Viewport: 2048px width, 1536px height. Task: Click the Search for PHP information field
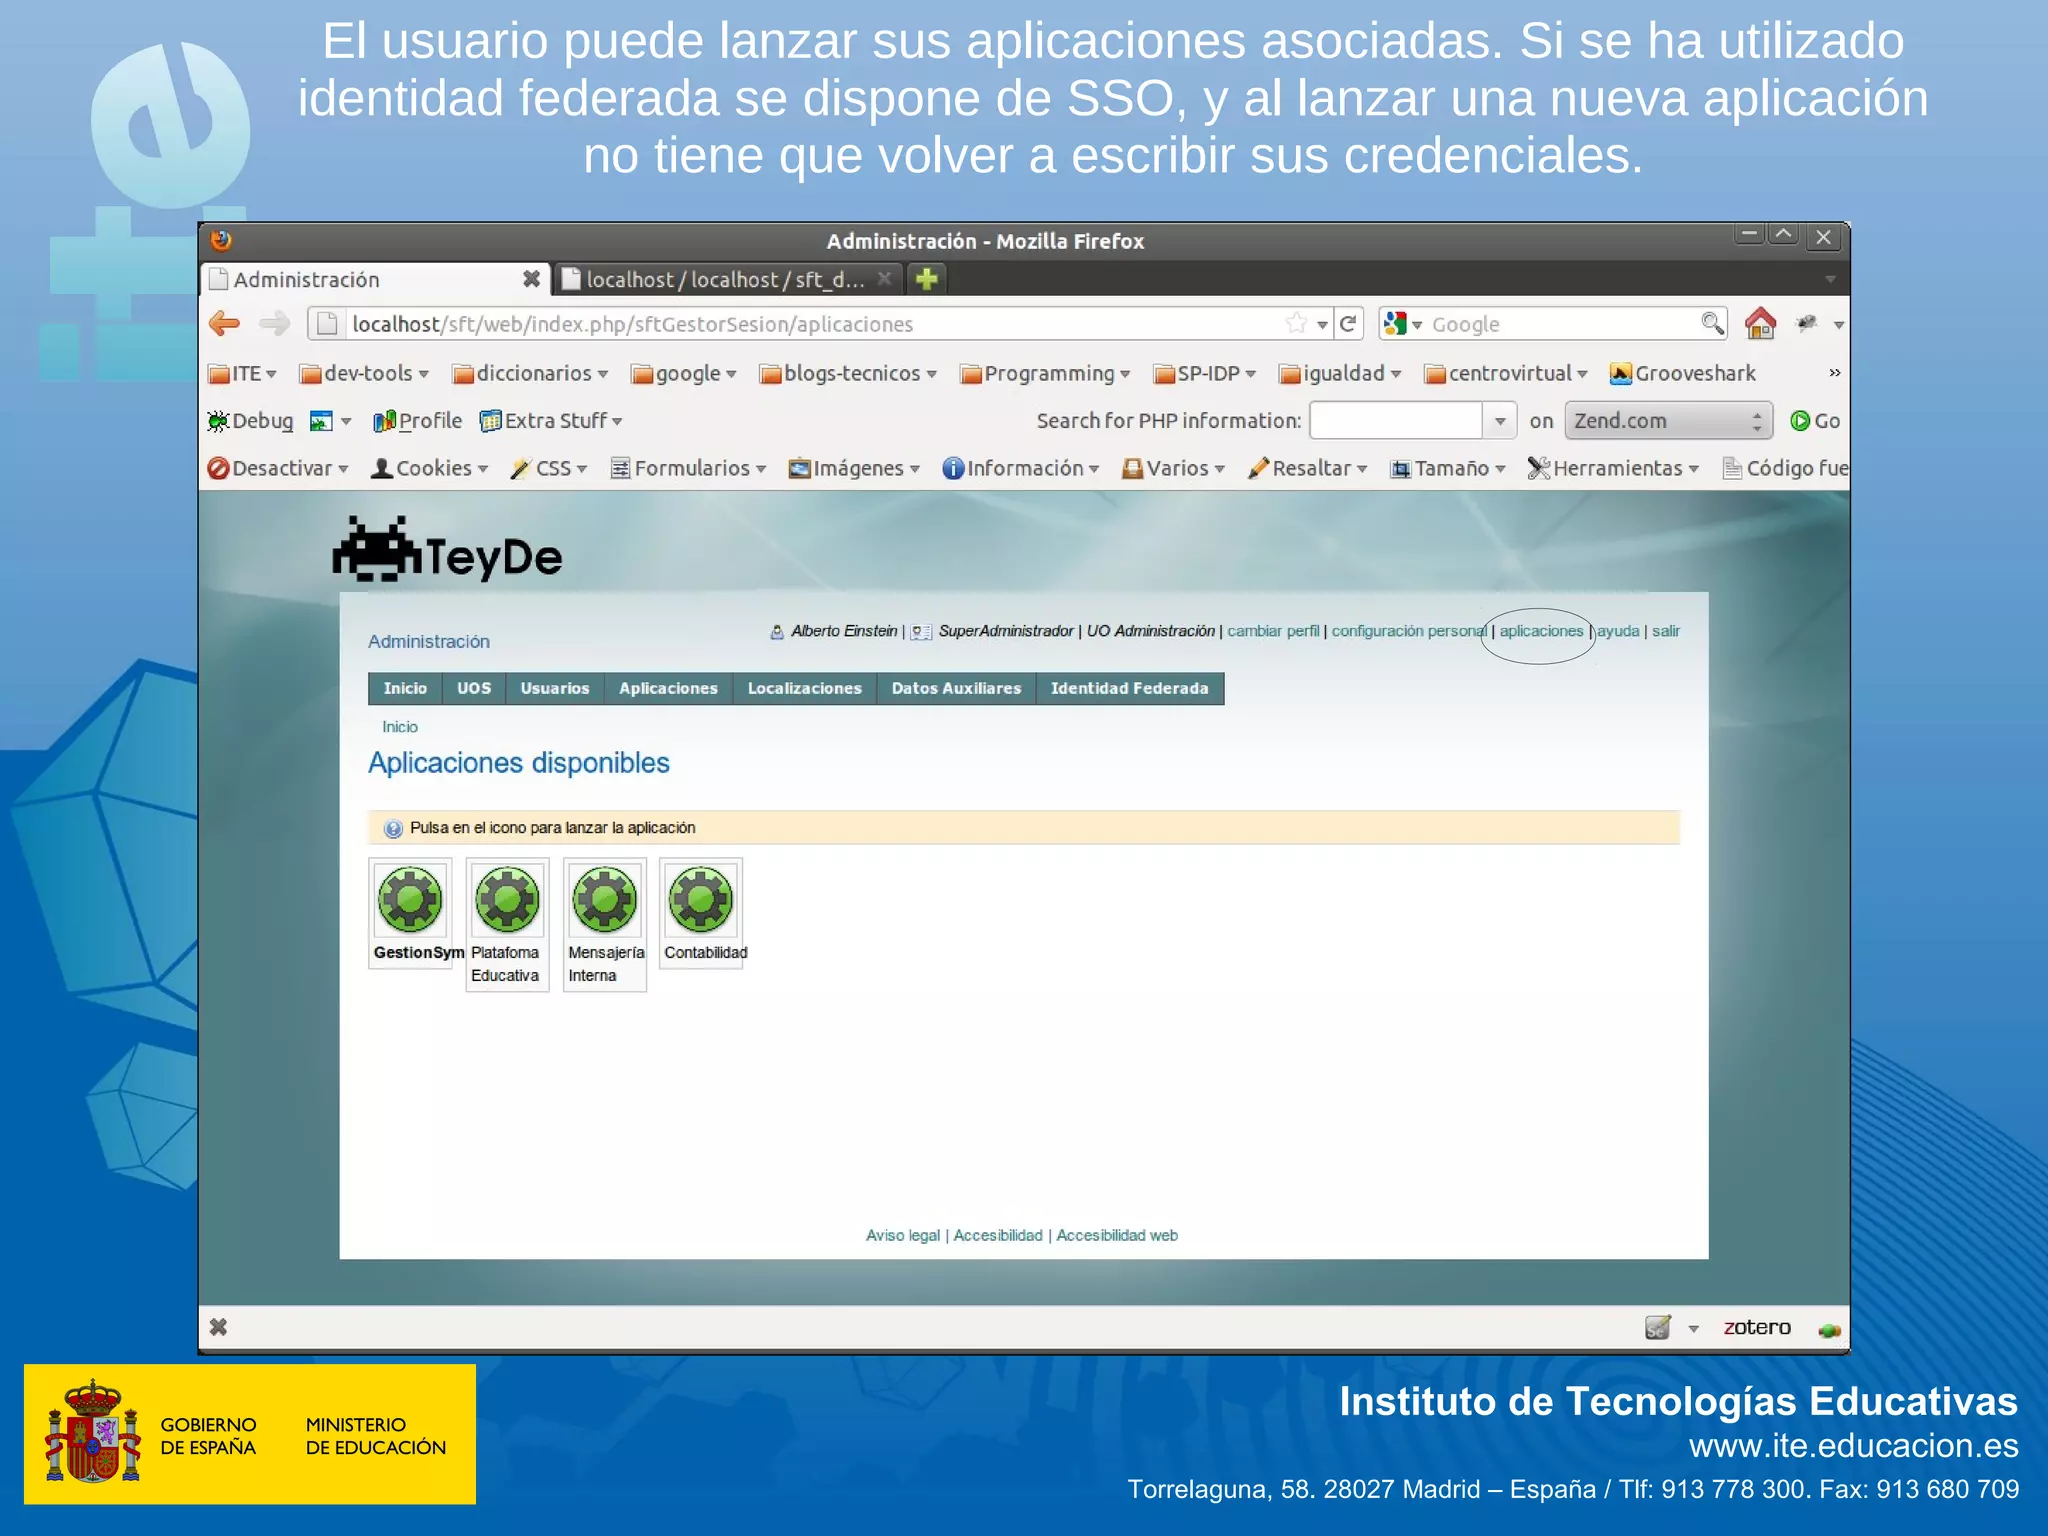(x=1396, y=421)
